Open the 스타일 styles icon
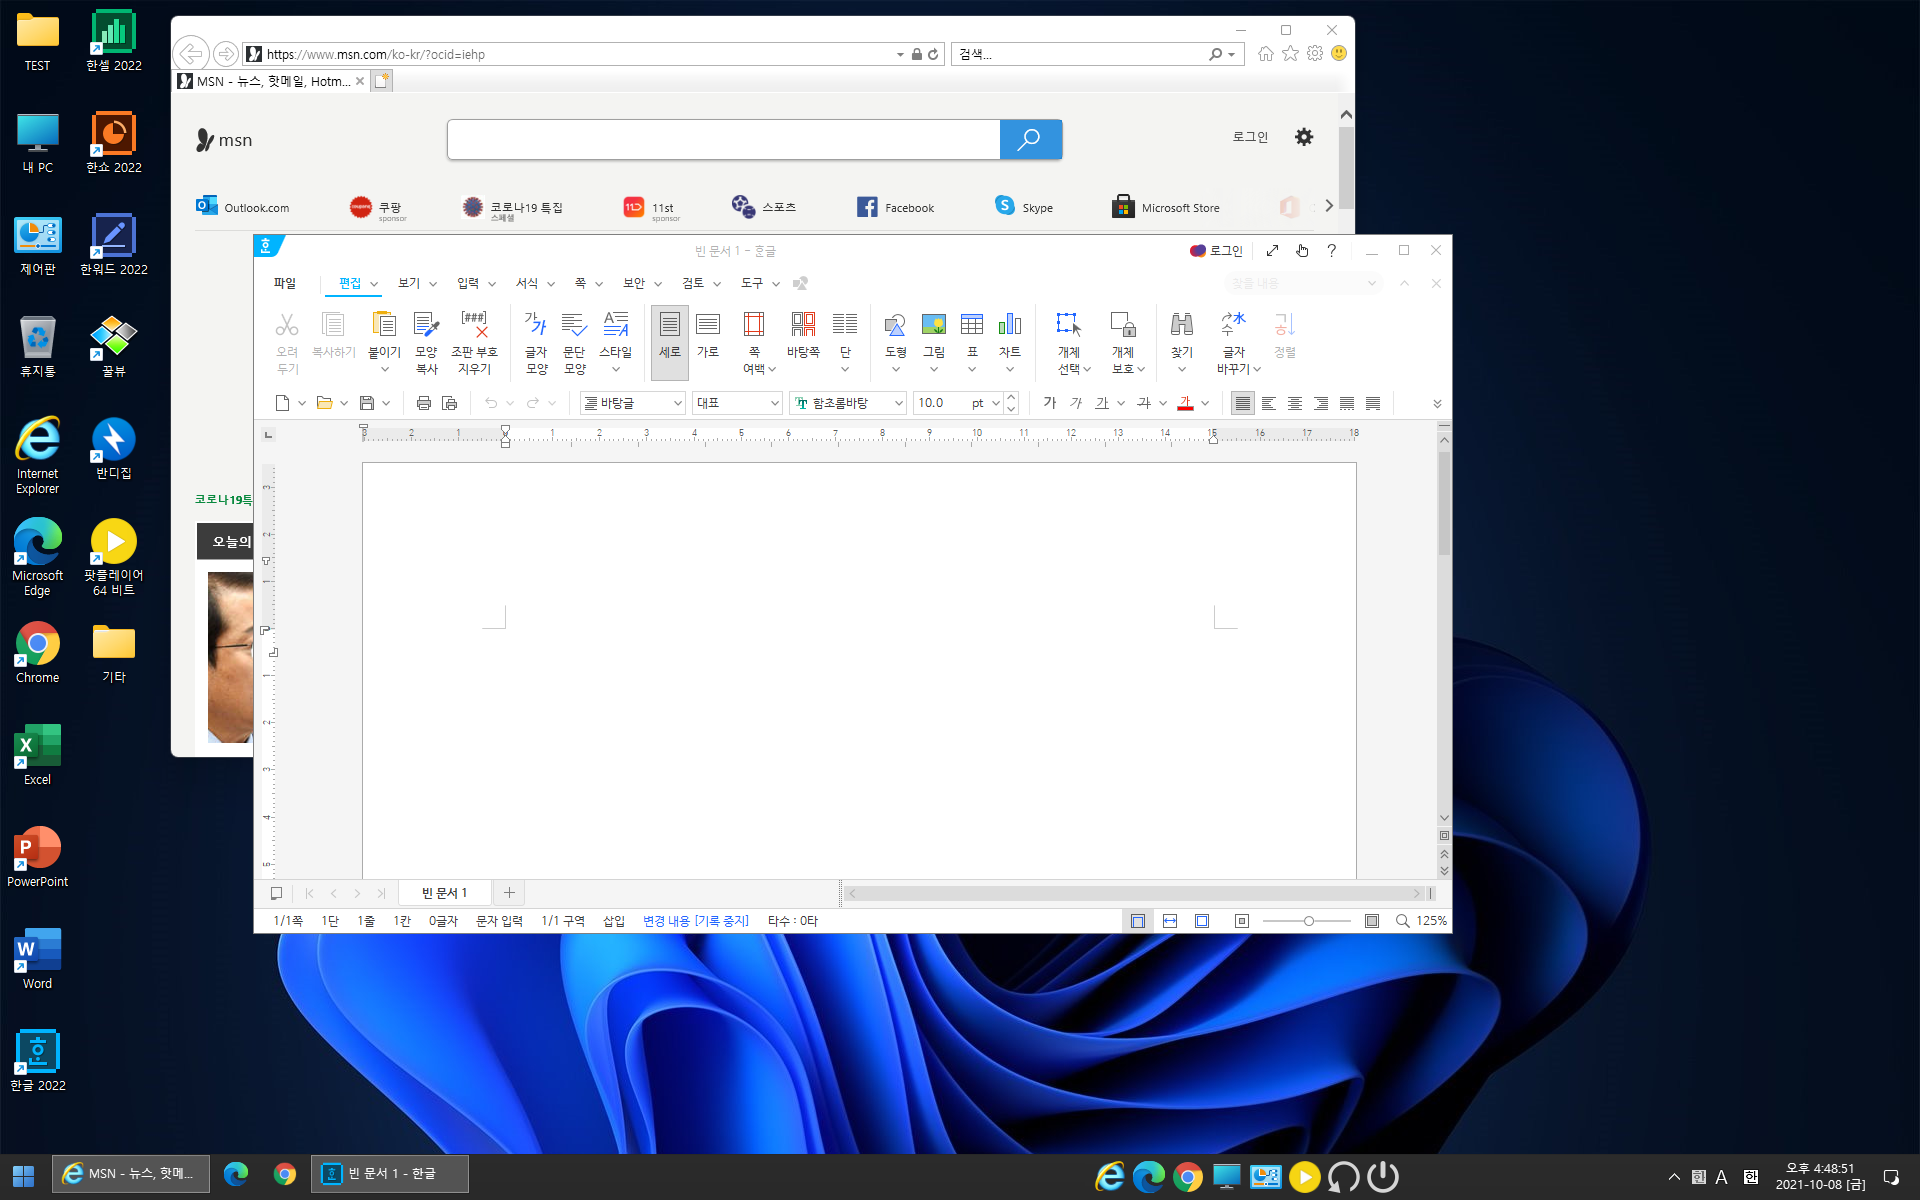Viewport: 1920px width, 1200px height. [616, 324]
